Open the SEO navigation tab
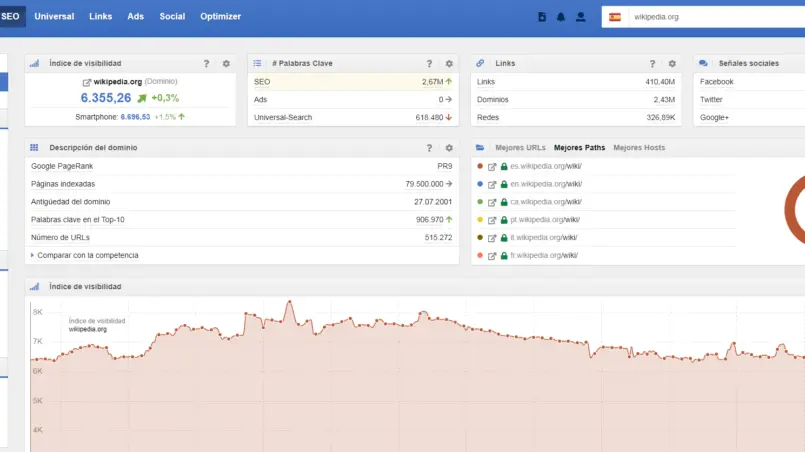Image resolution: width=805 pixels, height=452 pixels. tap(10, 16)
